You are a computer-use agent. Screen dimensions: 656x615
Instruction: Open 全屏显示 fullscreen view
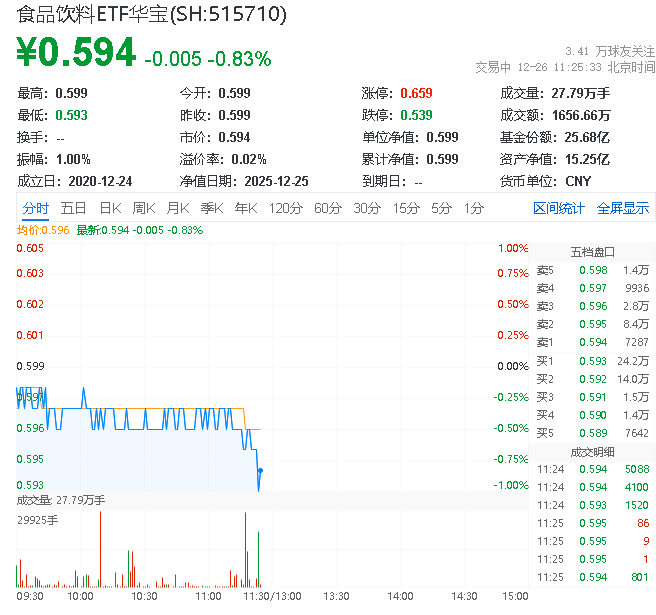622,208
